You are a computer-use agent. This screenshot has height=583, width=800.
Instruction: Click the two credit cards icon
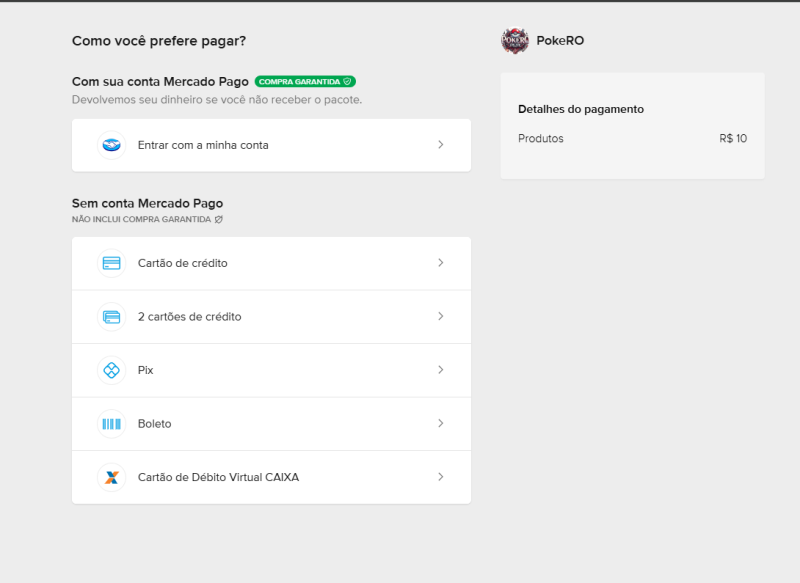tap(111, 317)
